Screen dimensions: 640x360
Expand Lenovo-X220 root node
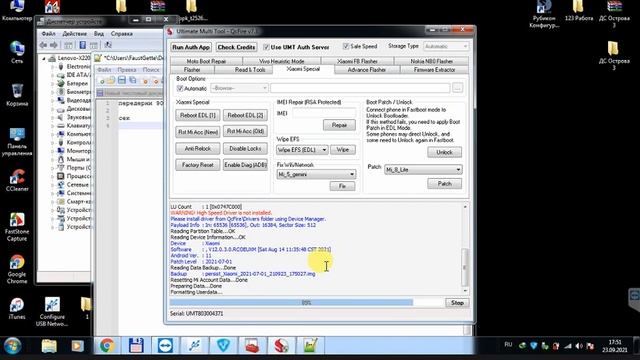coord(44,58)
